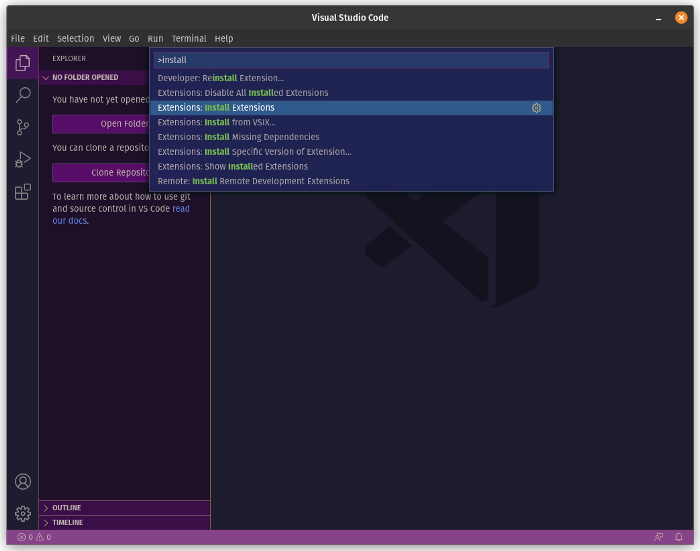Viewport: 700px width, 551px height.
Task: Click the Open Folder button
Action: pos(100,124)
